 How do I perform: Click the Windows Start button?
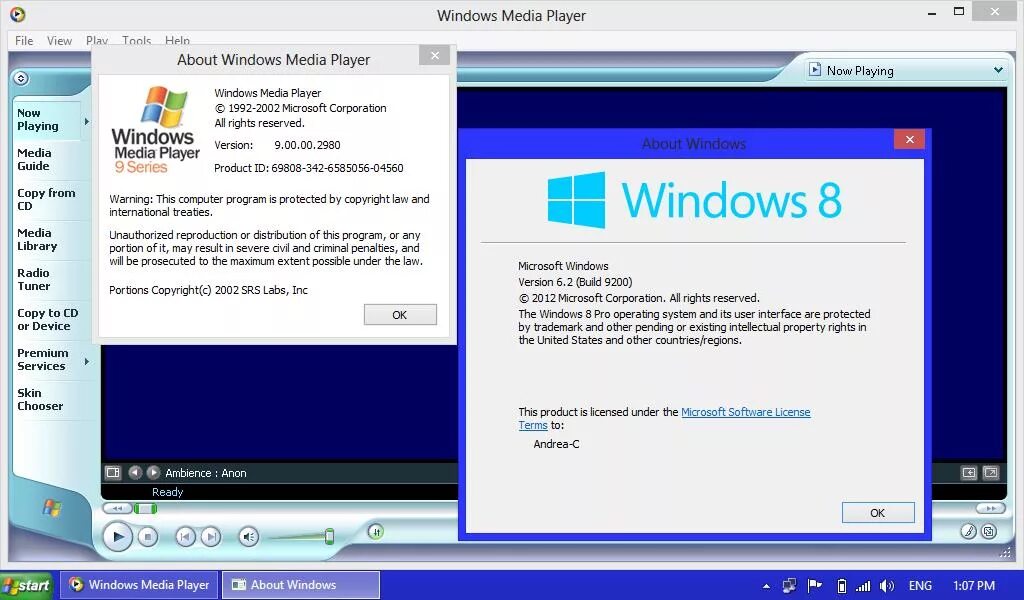click(27, 585)
